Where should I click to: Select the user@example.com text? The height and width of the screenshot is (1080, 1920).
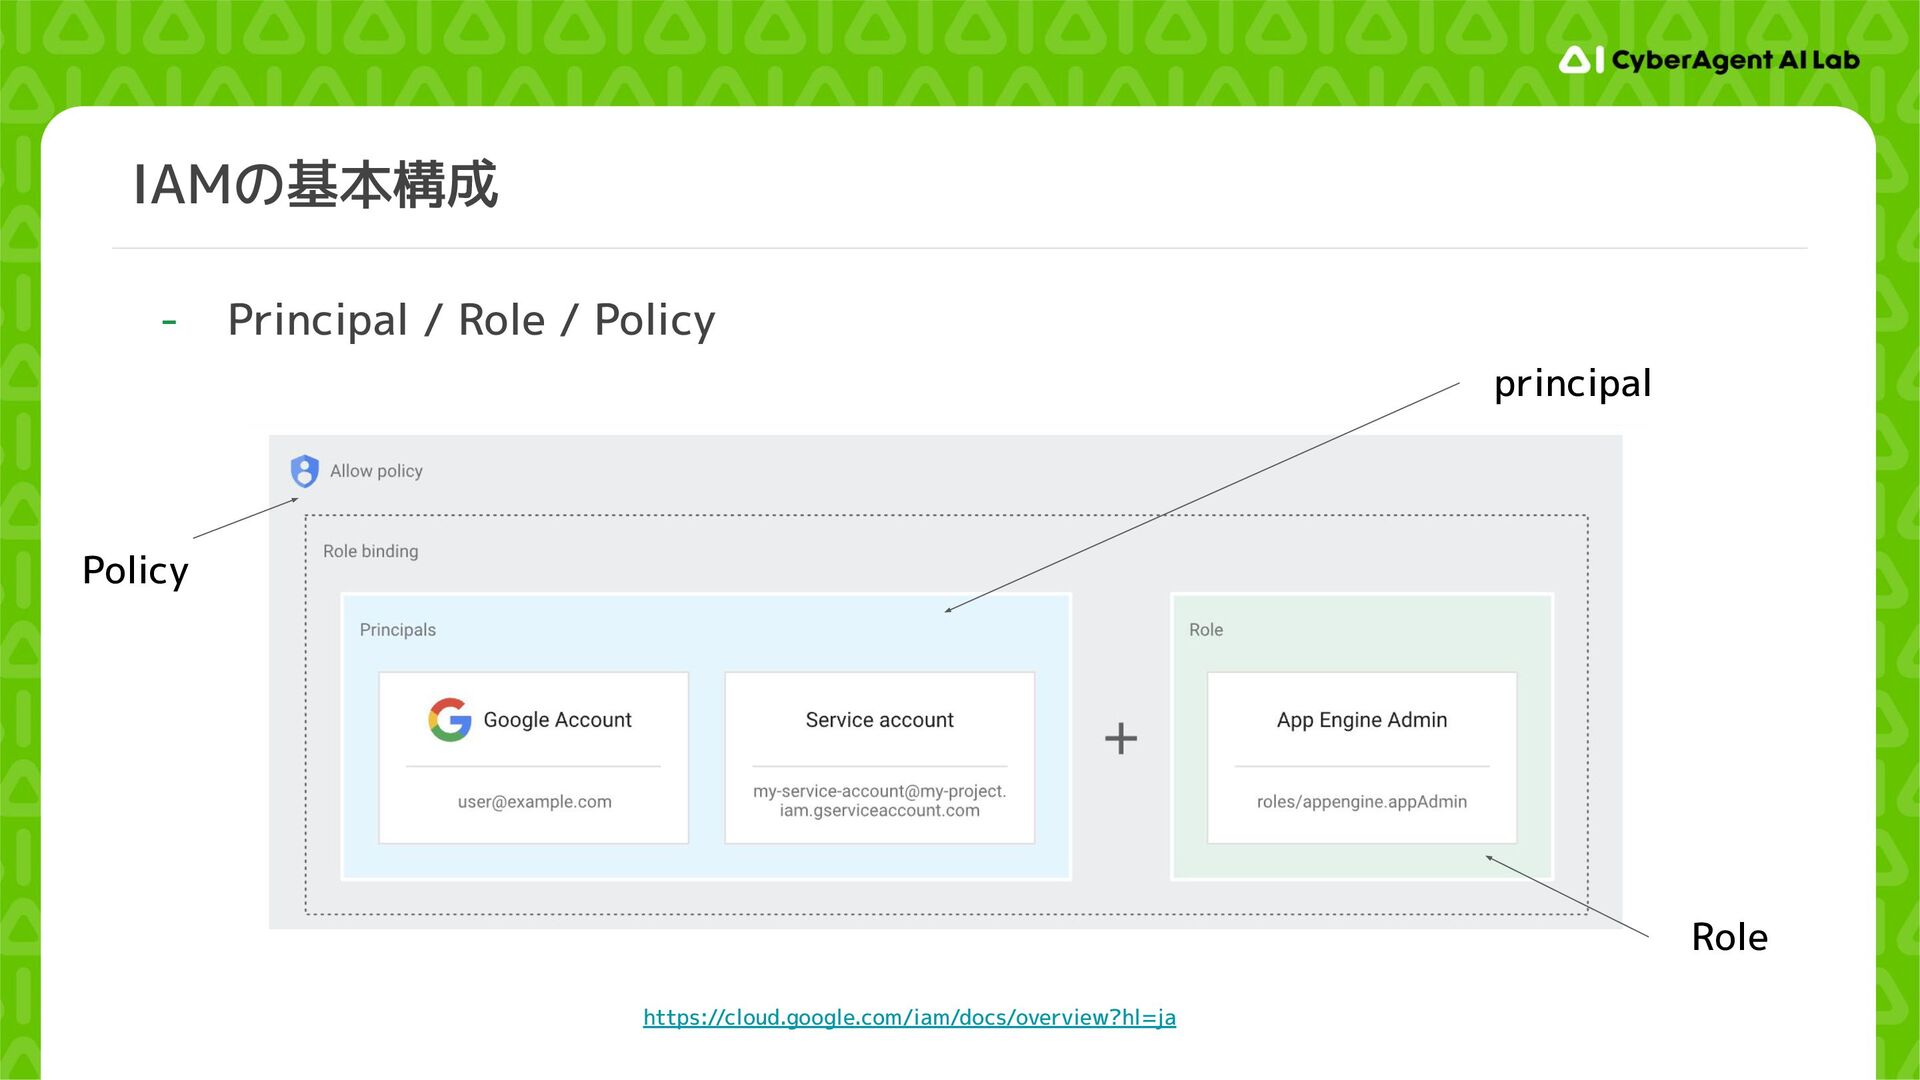click(534, 802)
